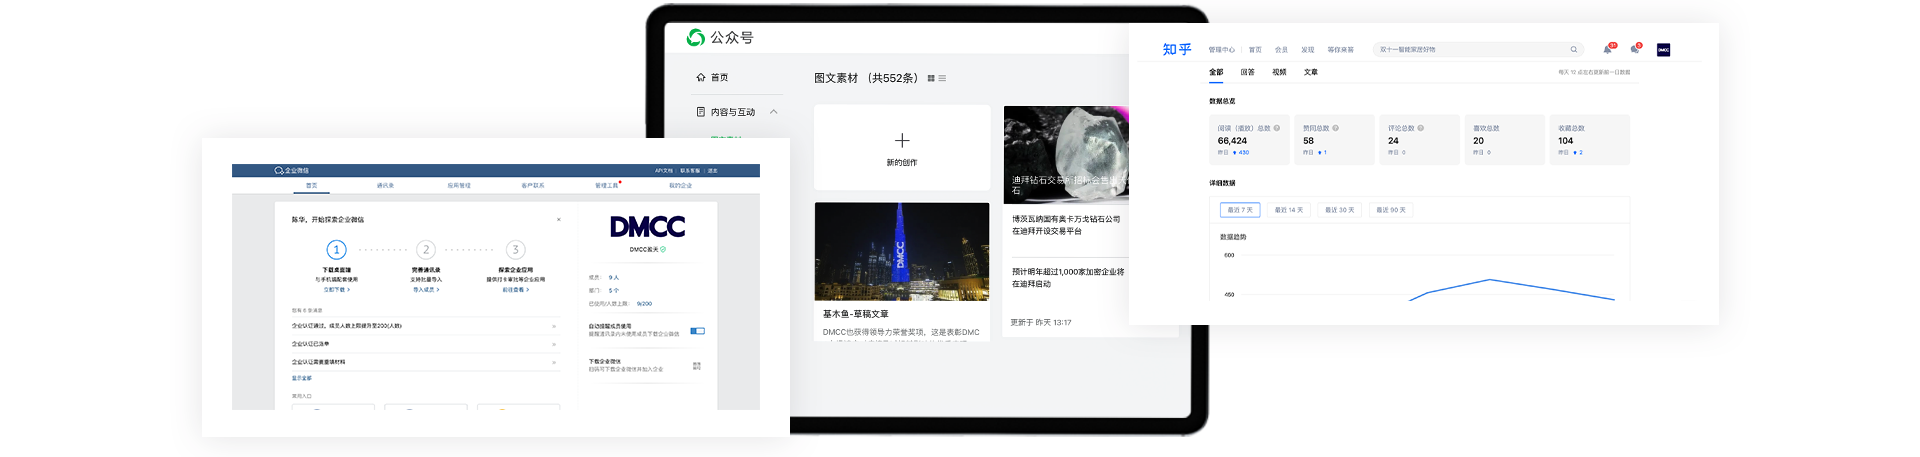Switch 图文素材 to grid view icon

coord(931,78)
